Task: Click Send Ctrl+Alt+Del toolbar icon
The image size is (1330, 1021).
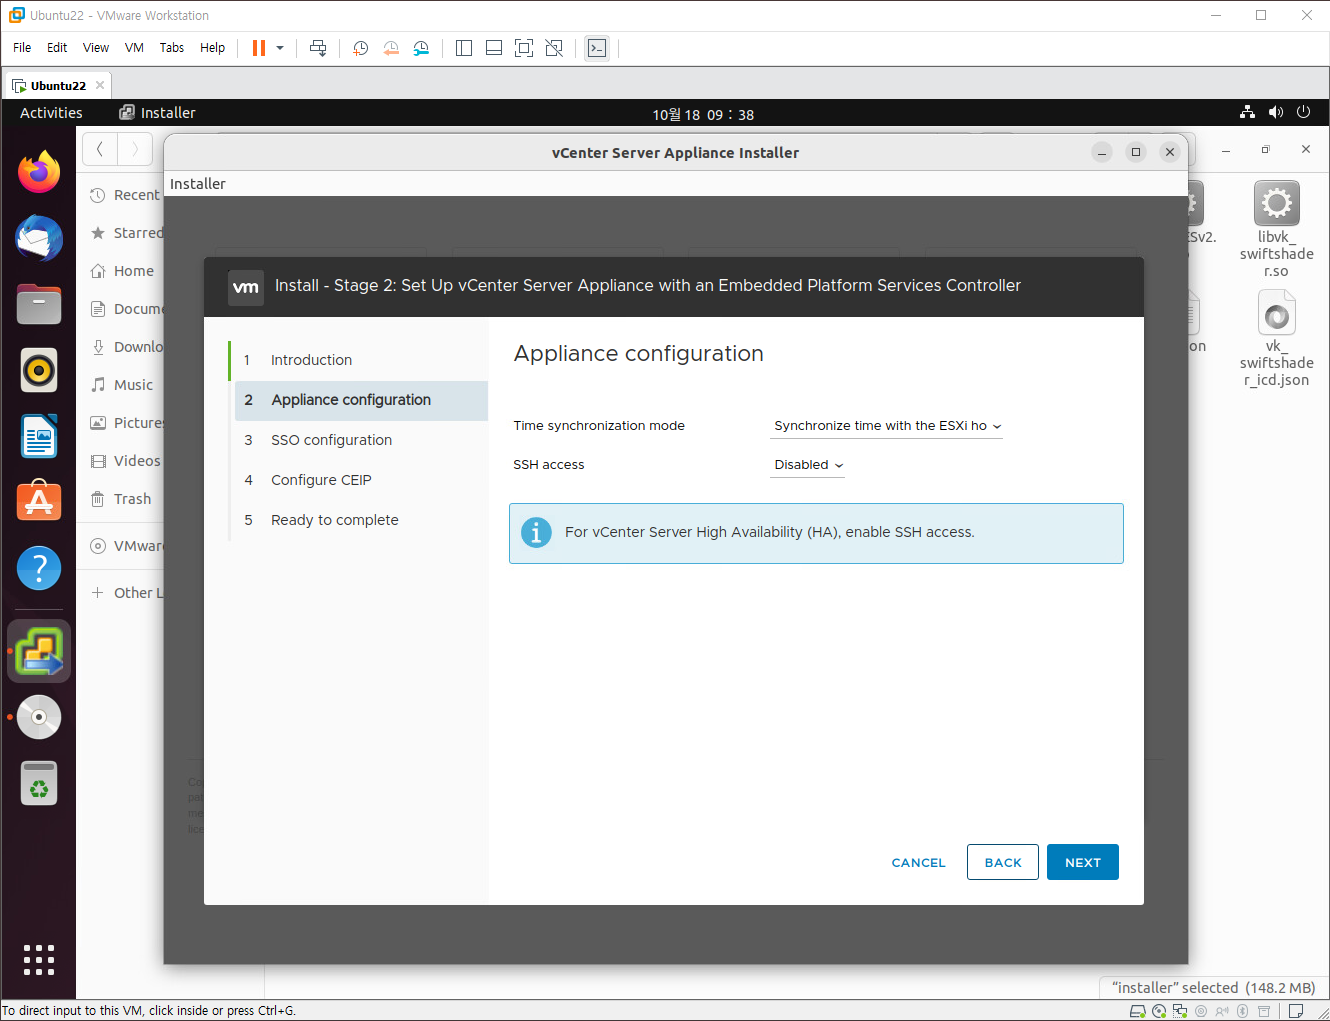Action: click(x=318, y=48)
